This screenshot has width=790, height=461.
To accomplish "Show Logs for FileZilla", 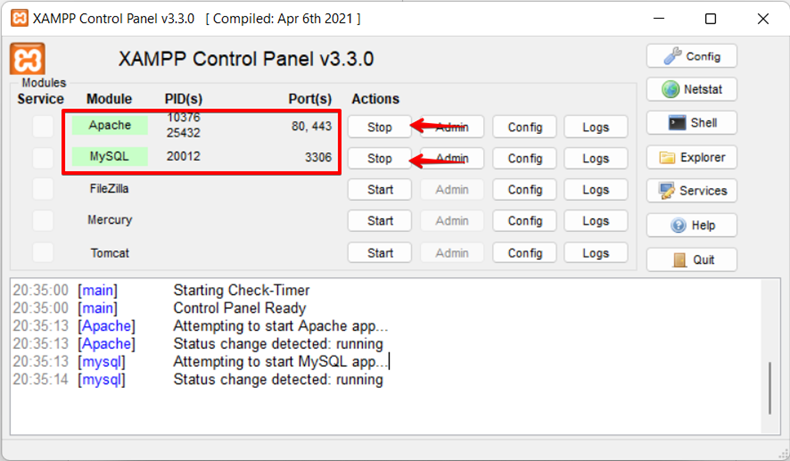I will (596, 189).
